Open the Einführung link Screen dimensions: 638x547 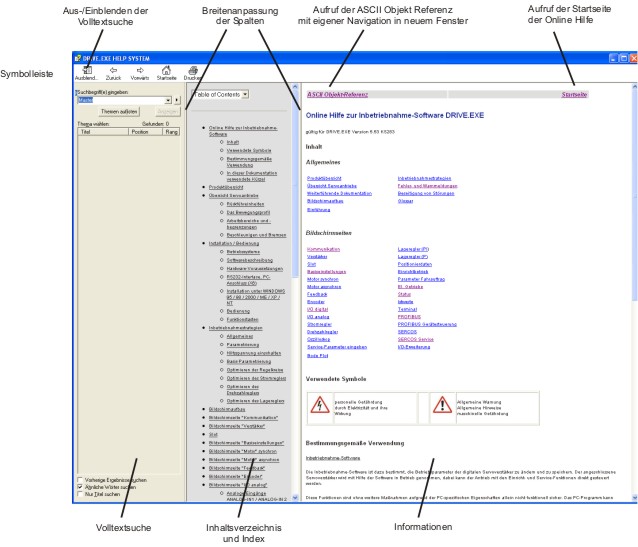click(318, 210)
